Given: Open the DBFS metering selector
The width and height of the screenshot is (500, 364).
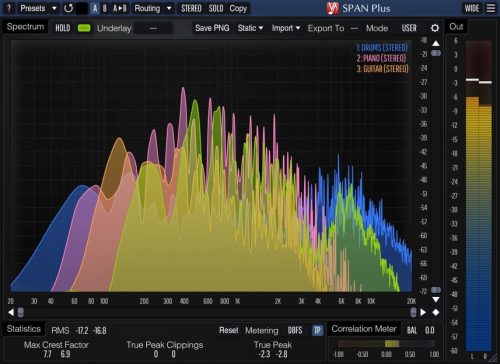Looking at the screenshot, I should [295, 330].
